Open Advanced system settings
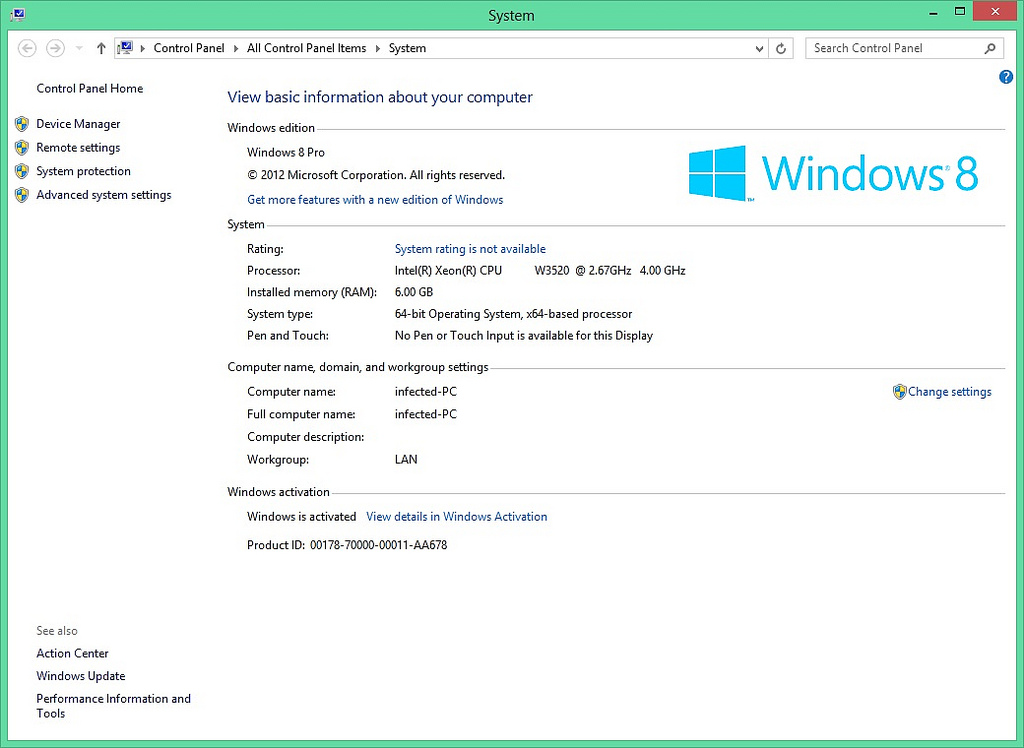1024x748 pixels. click(x=104, y=195)
